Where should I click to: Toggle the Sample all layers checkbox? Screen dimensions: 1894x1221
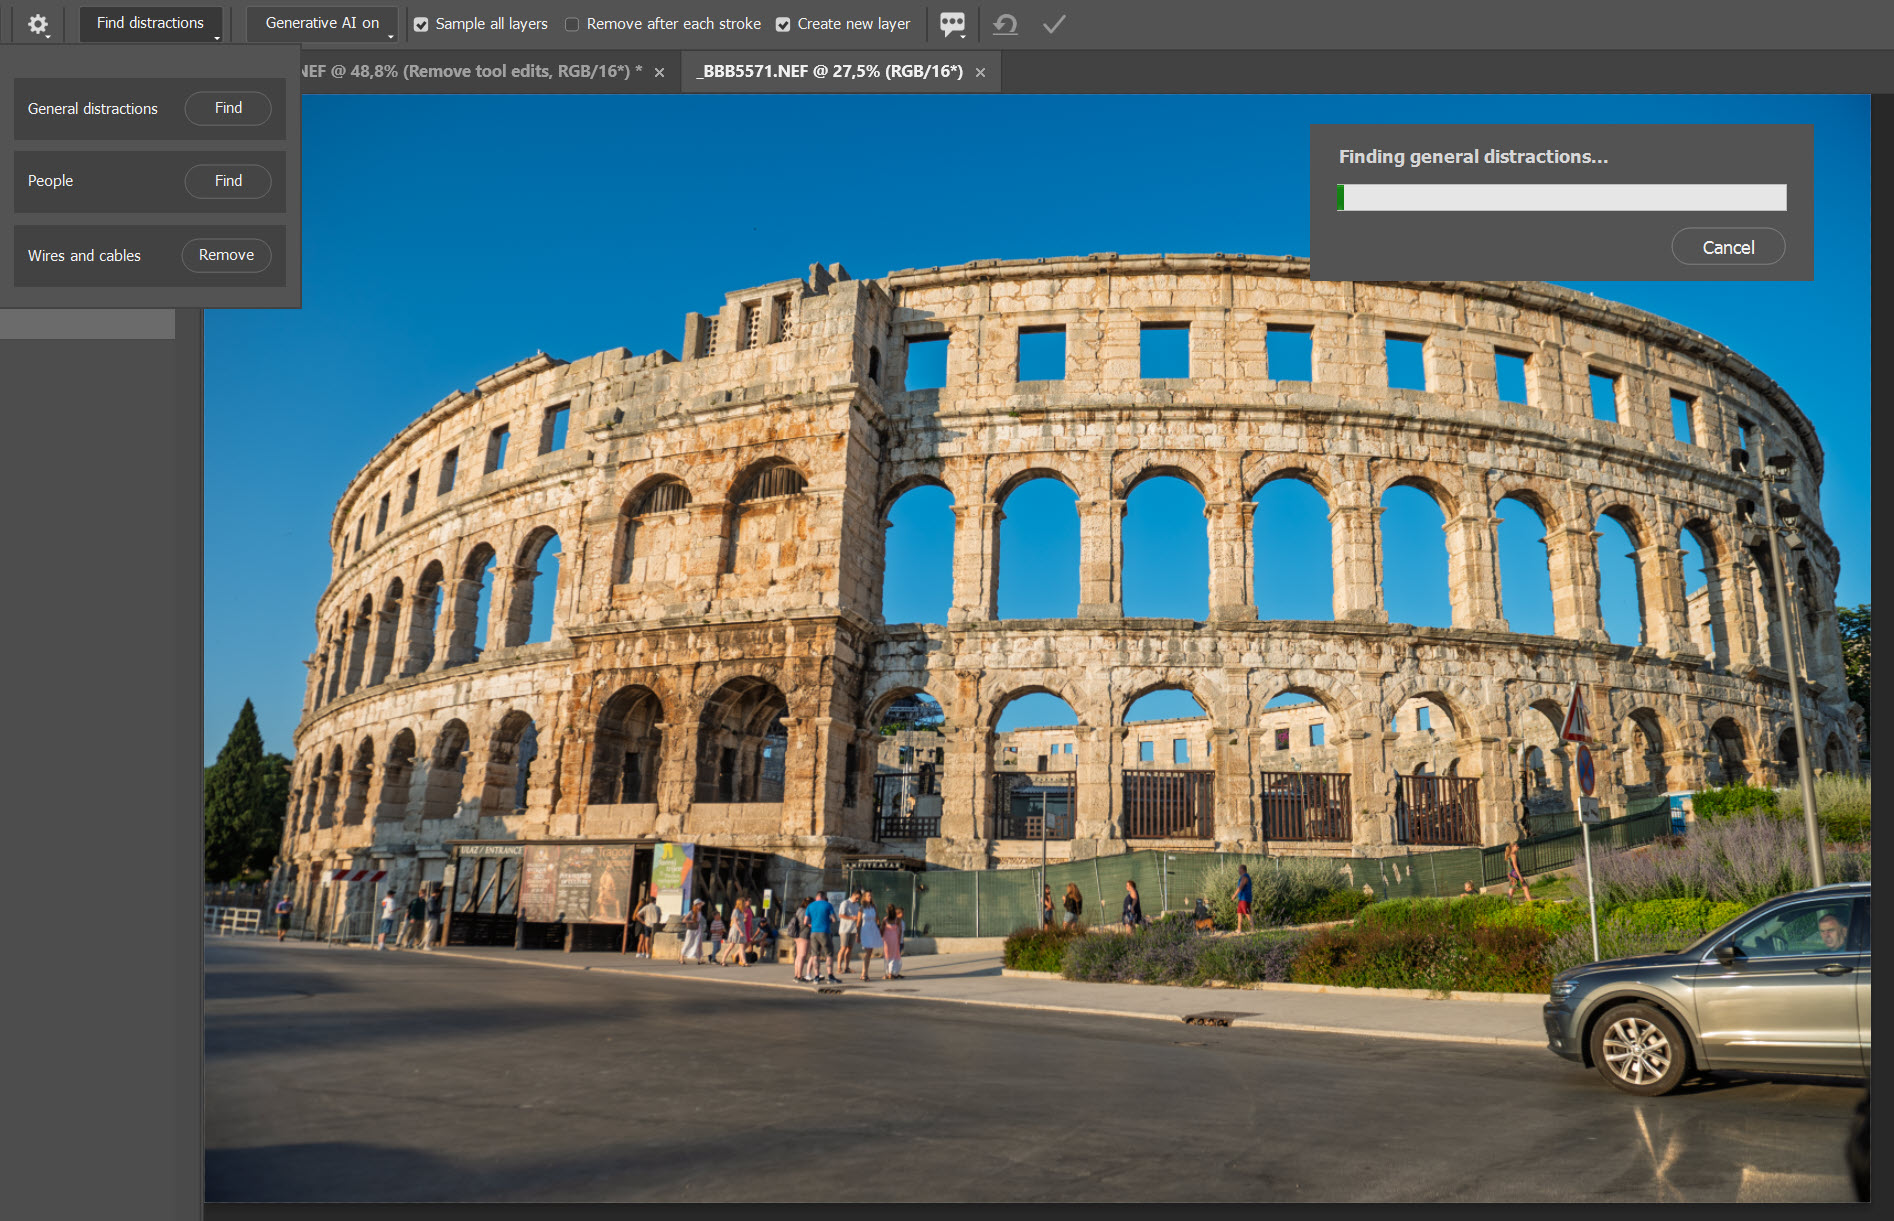pyautogui.click(x=421, y=24)
